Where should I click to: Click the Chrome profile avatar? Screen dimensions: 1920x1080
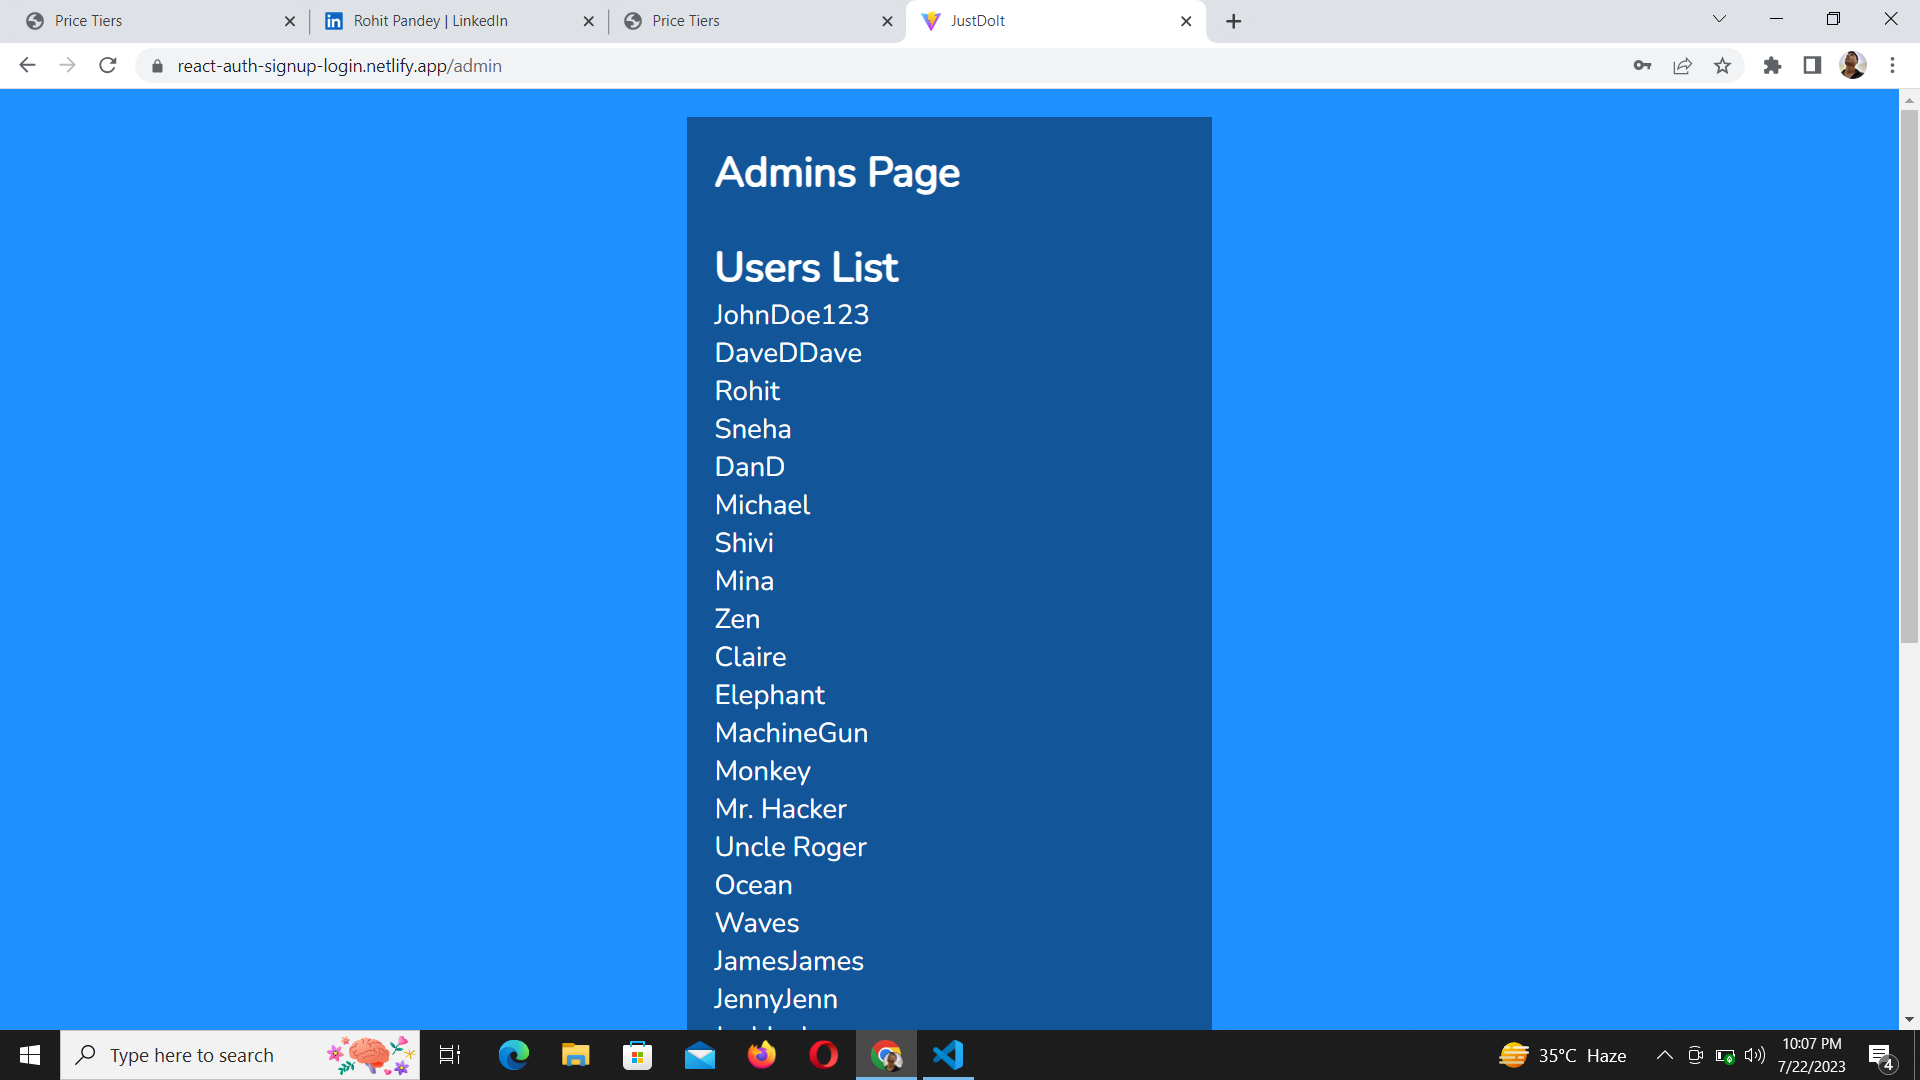[x=1852, y=66]
